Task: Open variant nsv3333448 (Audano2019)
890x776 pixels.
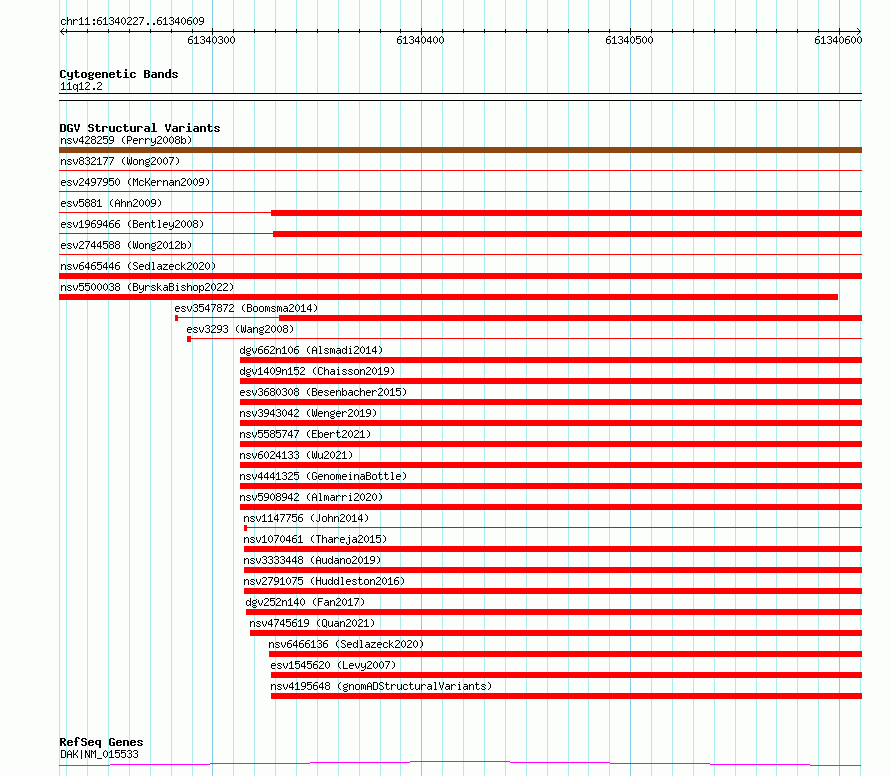Action: click(312, 560)
